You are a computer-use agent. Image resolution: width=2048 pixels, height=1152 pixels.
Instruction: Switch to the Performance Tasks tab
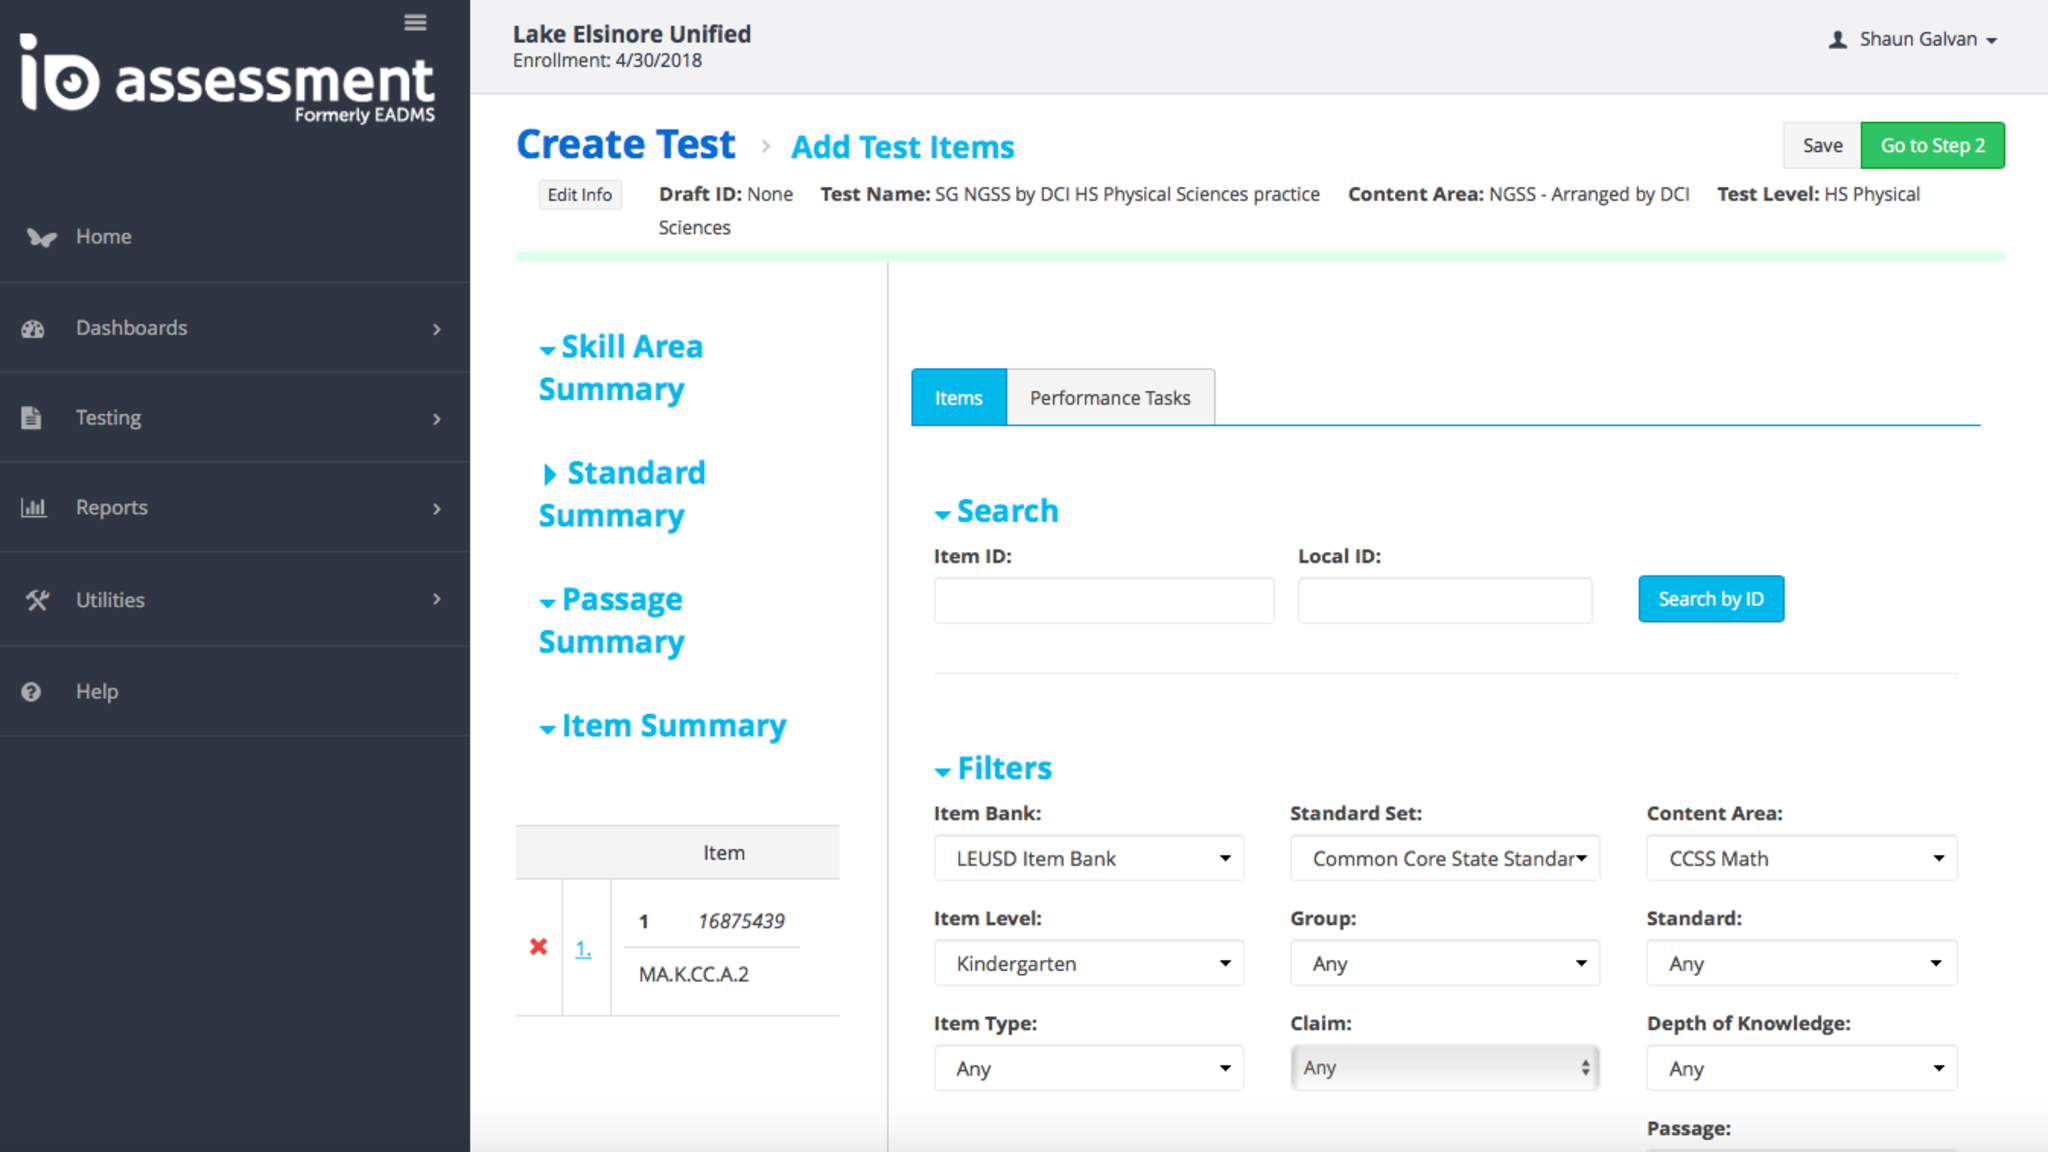[x=1110, y=398]
